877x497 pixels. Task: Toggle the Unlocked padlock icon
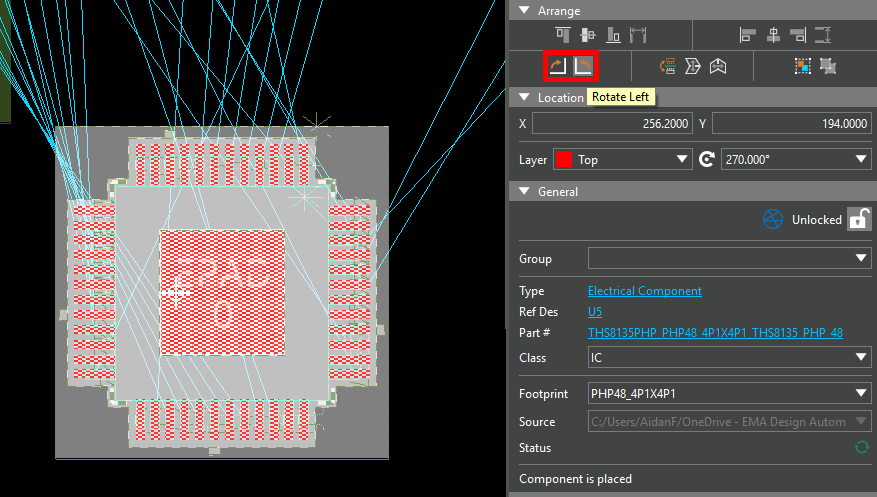[858, 220]
